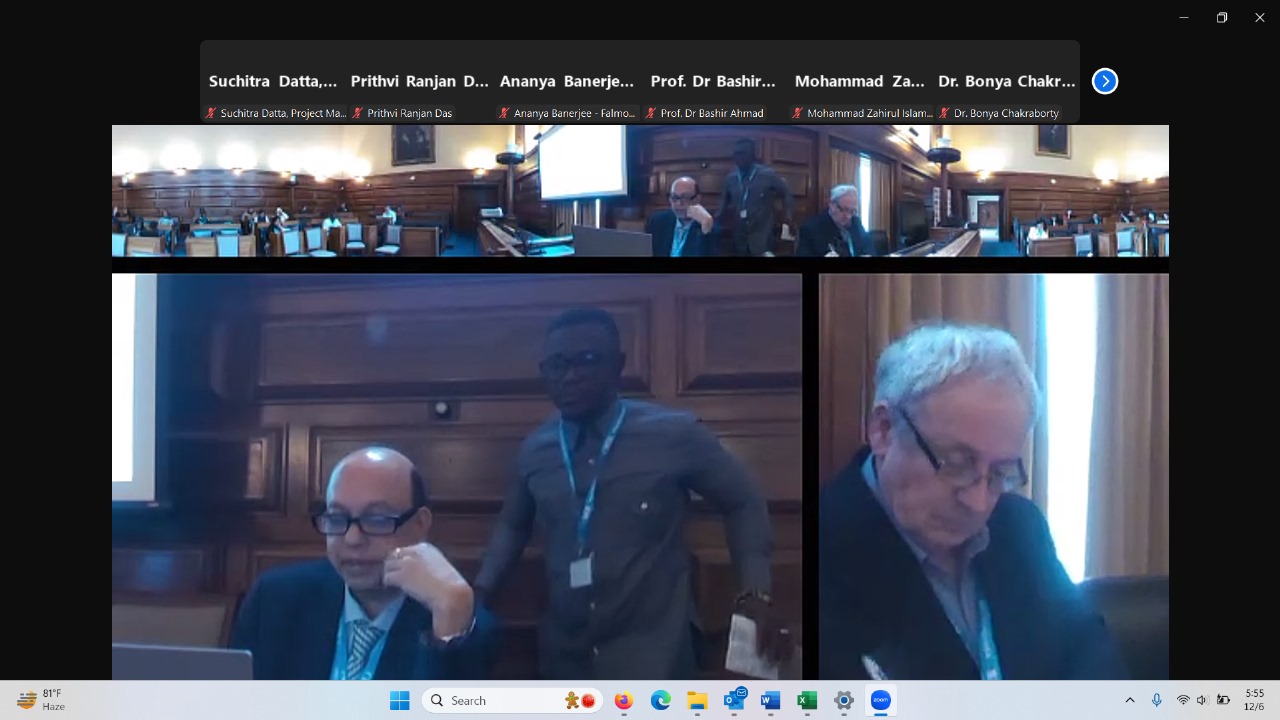Click the Windows Start button

[x=399, y=701]
